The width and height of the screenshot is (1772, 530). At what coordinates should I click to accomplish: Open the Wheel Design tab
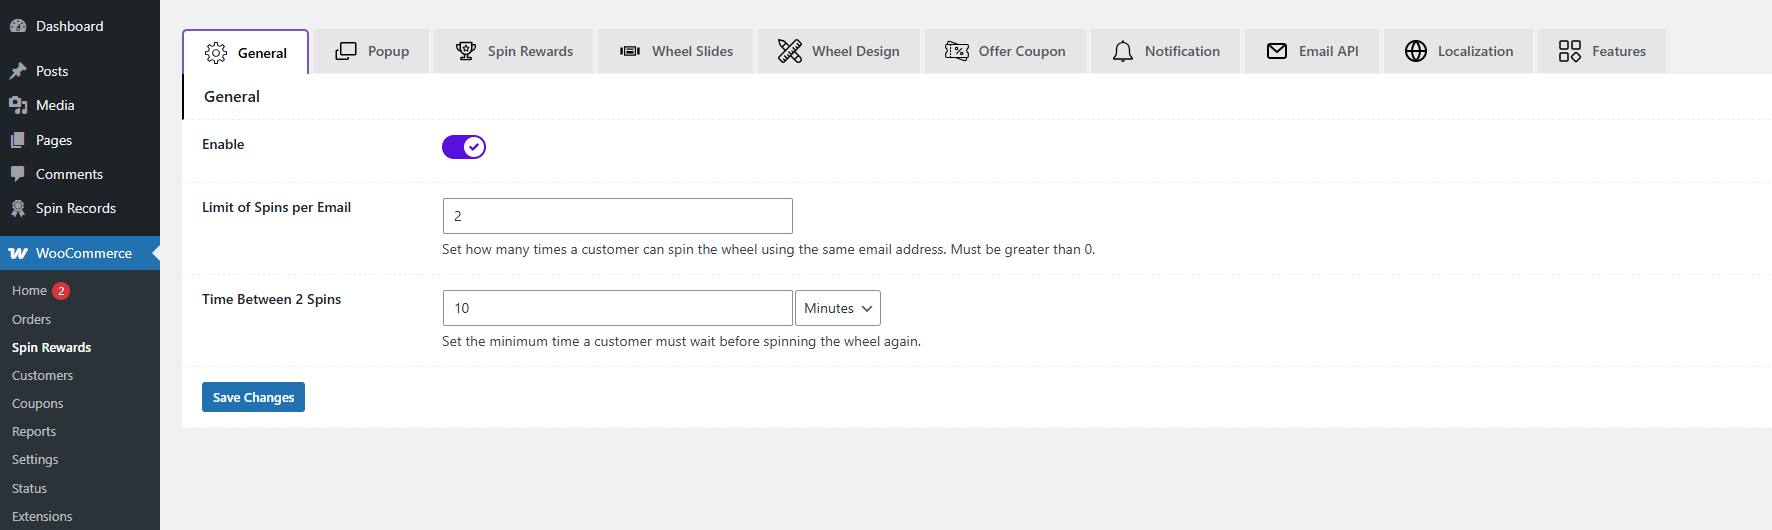(x=839, y=51)
